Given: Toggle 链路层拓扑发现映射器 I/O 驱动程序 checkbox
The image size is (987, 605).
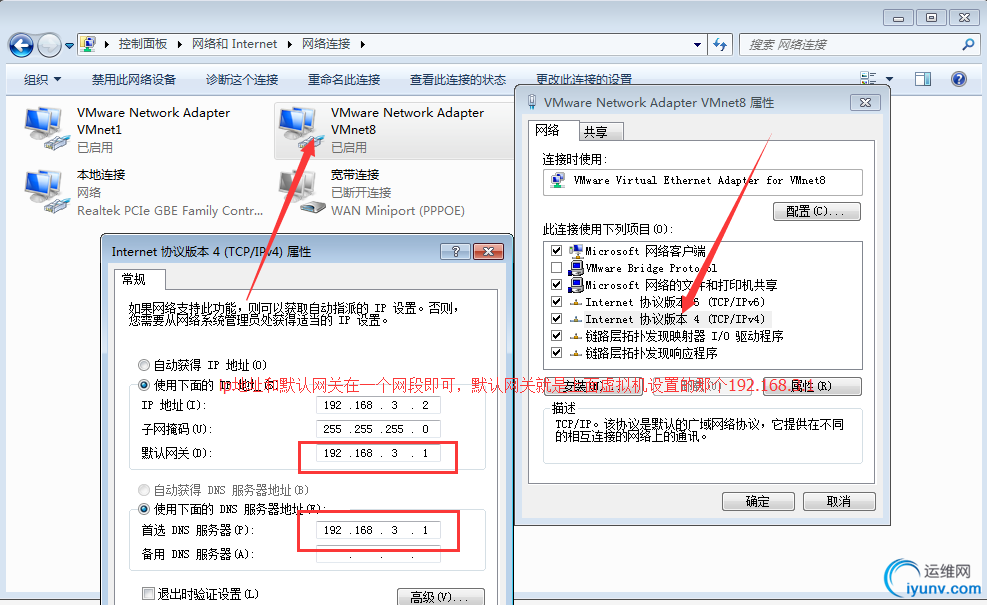Looking at the screenshot, I should pyautogui.click(x=556, y=336).
